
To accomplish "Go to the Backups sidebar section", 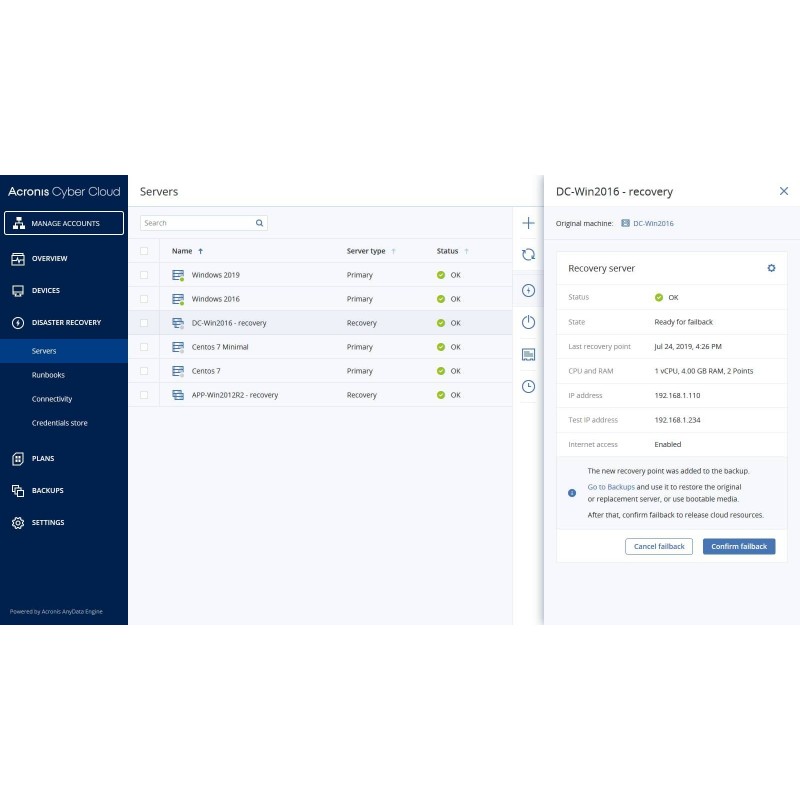I will [x=47, y=490].
